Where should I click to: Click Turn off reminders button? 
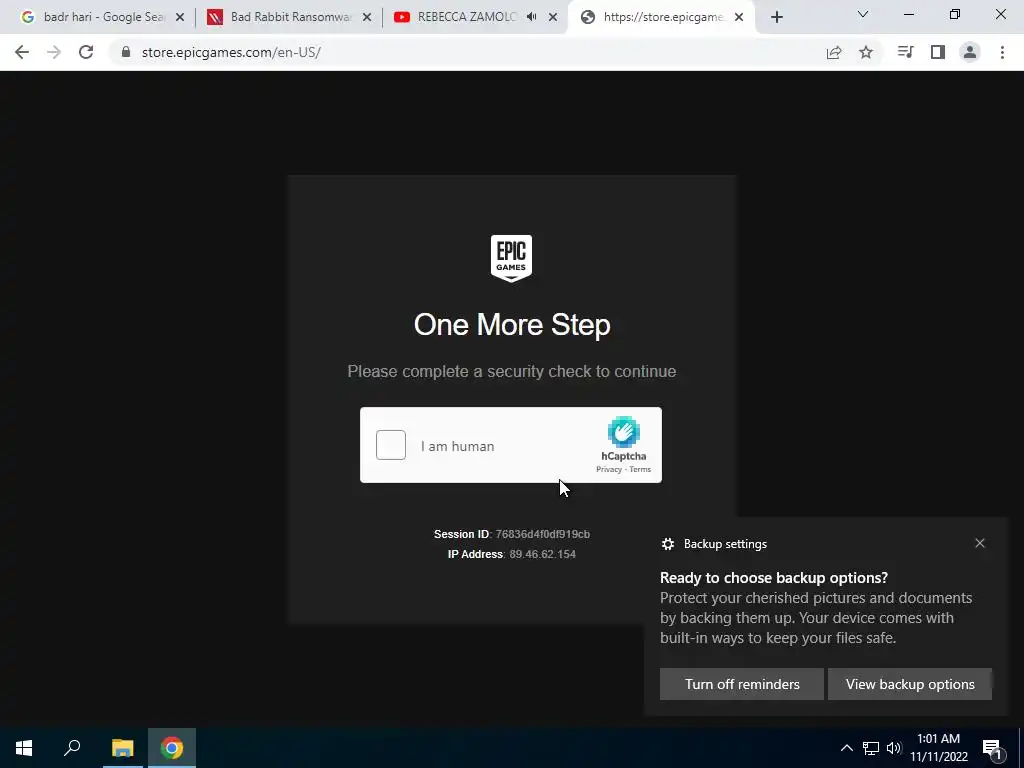(x=742, y=684)
